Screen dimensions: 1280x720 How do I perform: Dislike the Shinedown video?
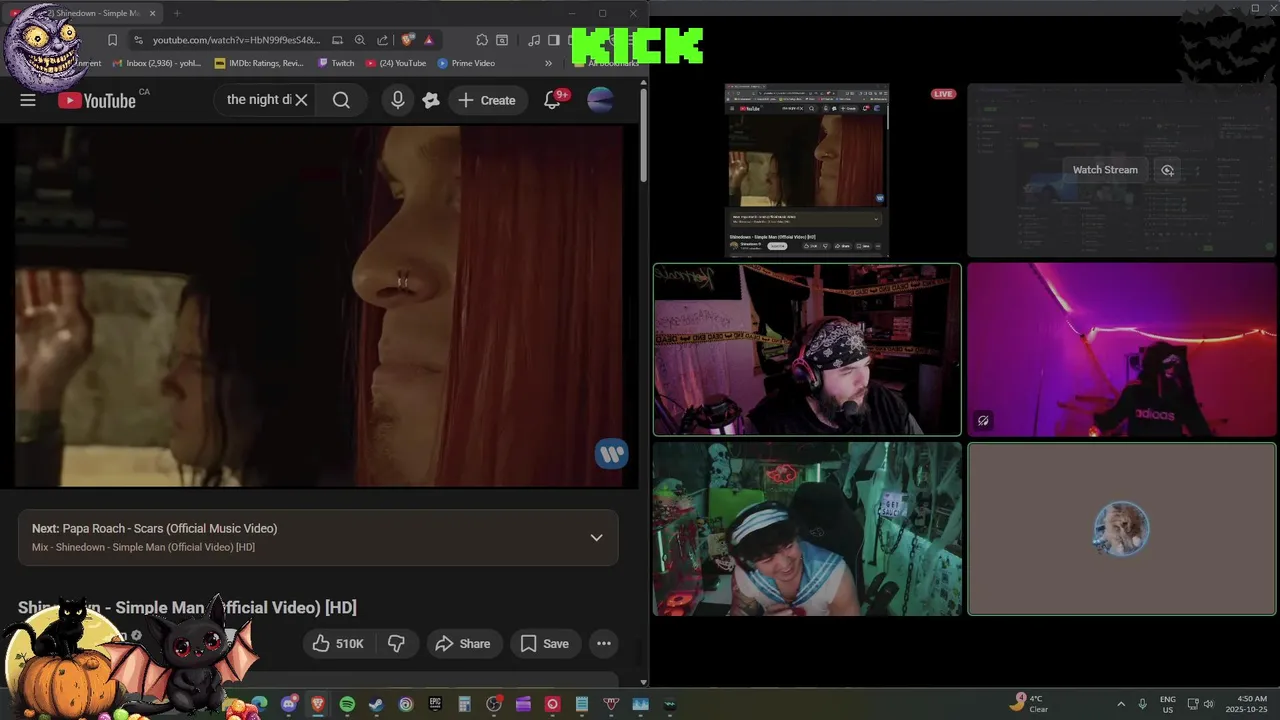click(396, 643)
